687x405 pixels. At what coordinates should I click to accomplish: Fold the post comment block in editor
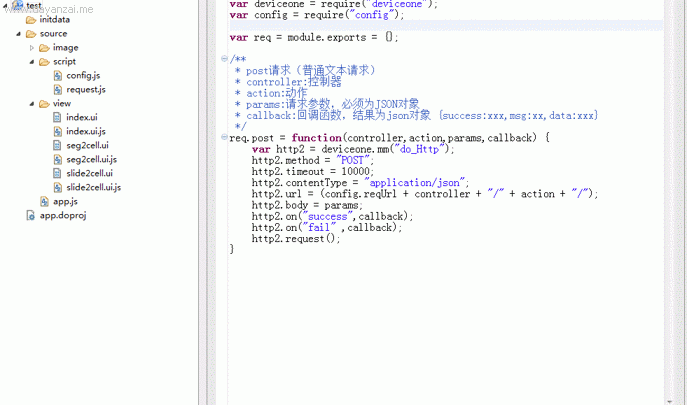tap(224, 58)
